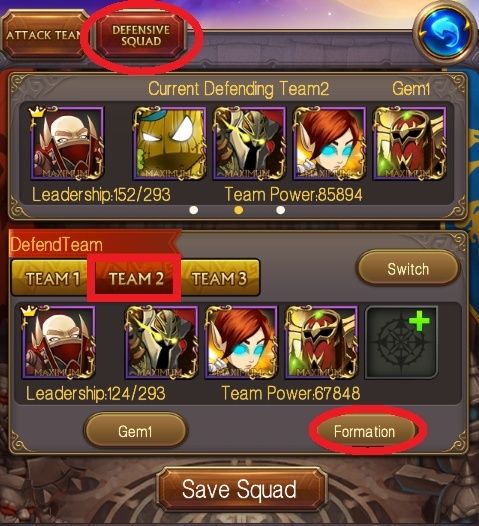This screenshot has width=479, height=526.
Task: Tap the blue swirl return icon
Action: click(x=445, y=34)
